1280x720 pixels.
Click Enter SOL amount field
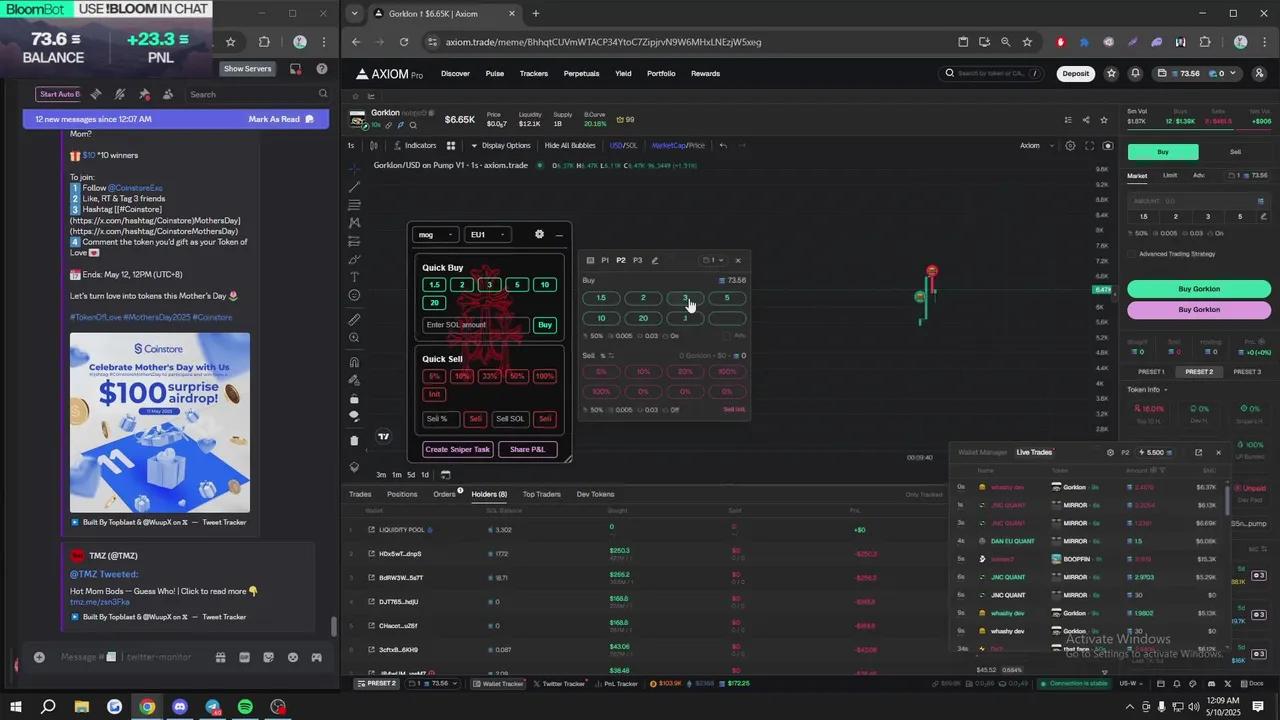tap(475, 325)
